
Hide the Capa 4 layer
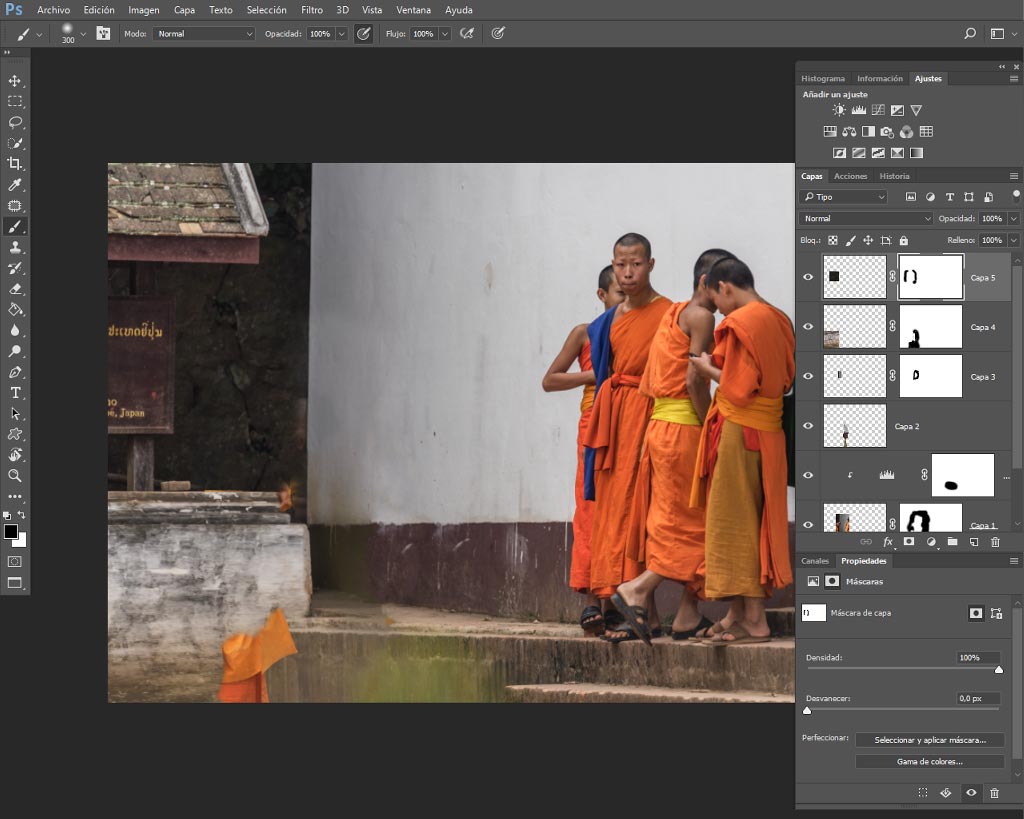click(x=808, y=327)
